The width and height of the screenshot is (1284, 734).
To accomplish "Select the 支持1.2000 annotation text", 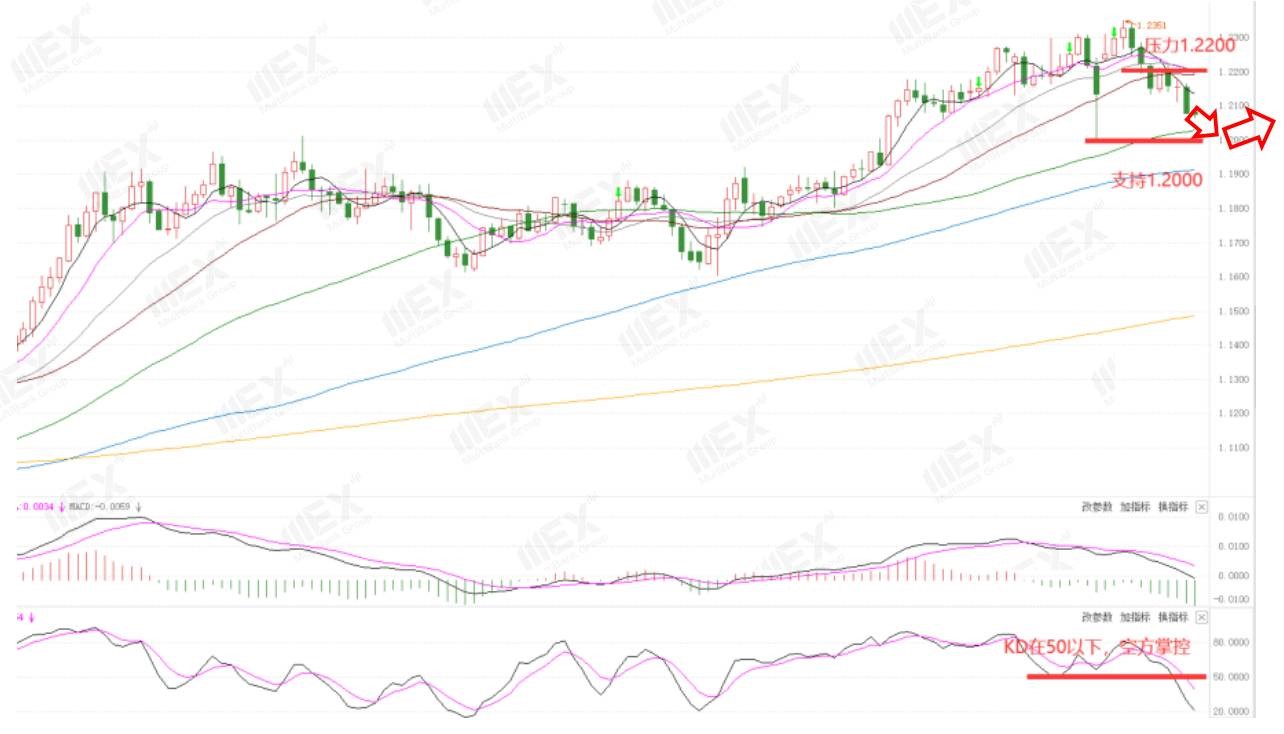I will pyautogui.click(x=1157, y=181).
